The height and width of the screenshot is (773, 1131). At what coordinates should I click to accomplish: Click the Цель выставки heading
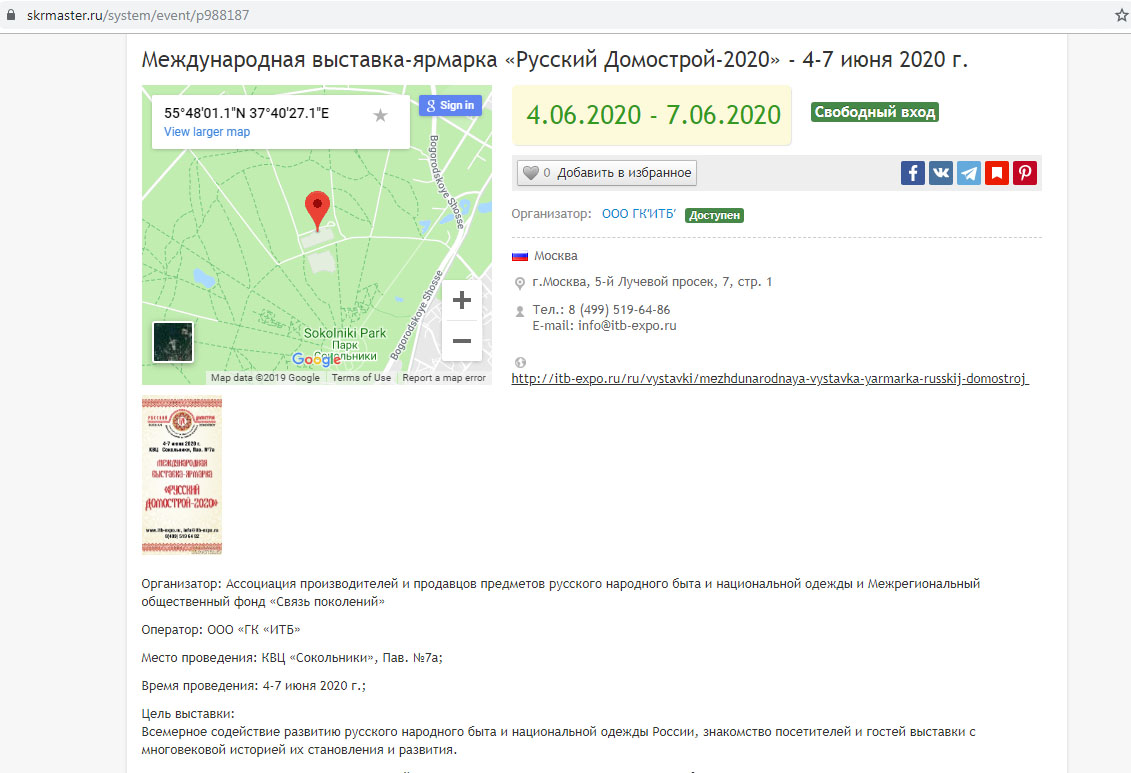pyautogui.click(x=188, y=714)
